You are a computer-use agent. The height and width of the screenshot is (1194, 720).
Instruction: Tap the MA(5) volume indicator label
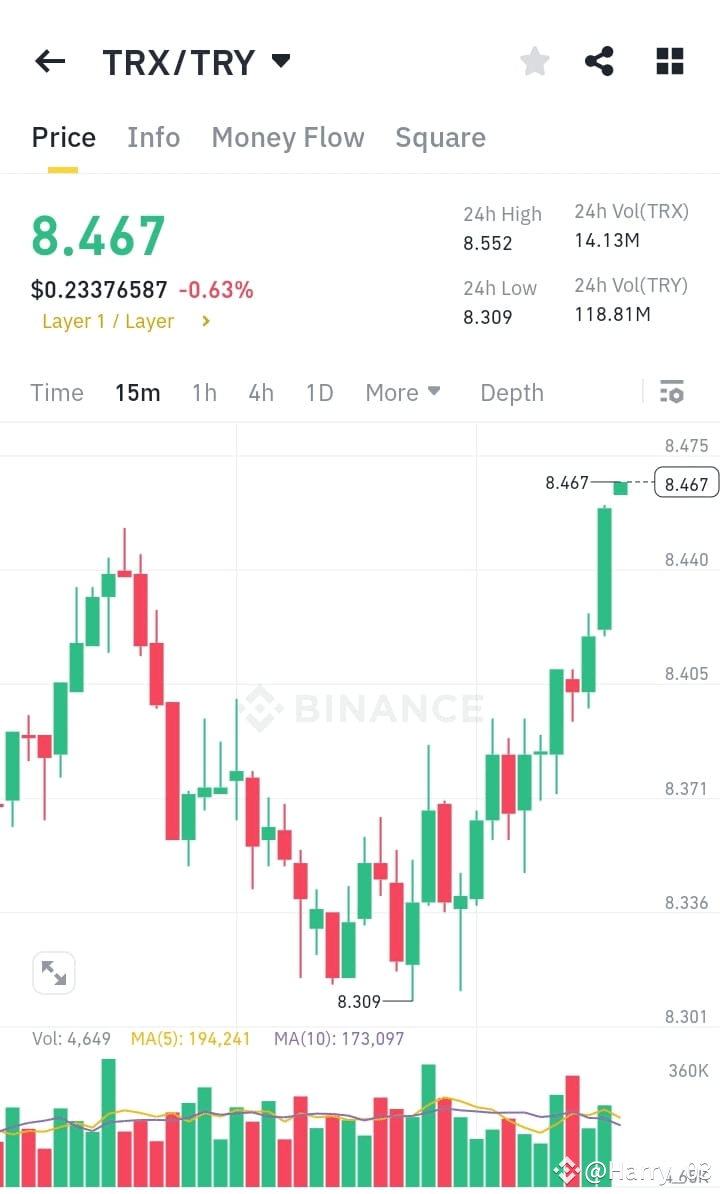click(x=190, y=1039)
